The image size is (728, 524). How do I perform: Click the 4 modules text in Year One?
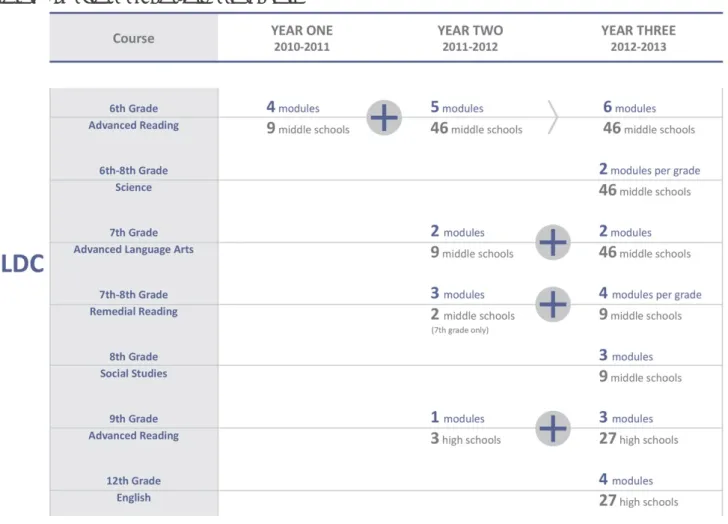tap(293, 107)
